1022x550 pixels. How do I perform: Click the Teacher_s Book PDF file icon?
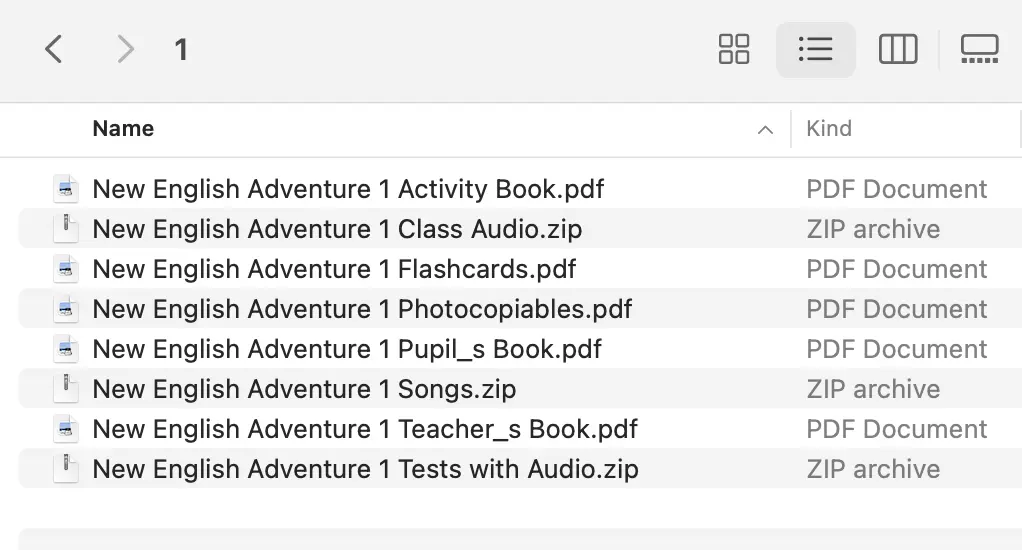[x=66, y=429]
